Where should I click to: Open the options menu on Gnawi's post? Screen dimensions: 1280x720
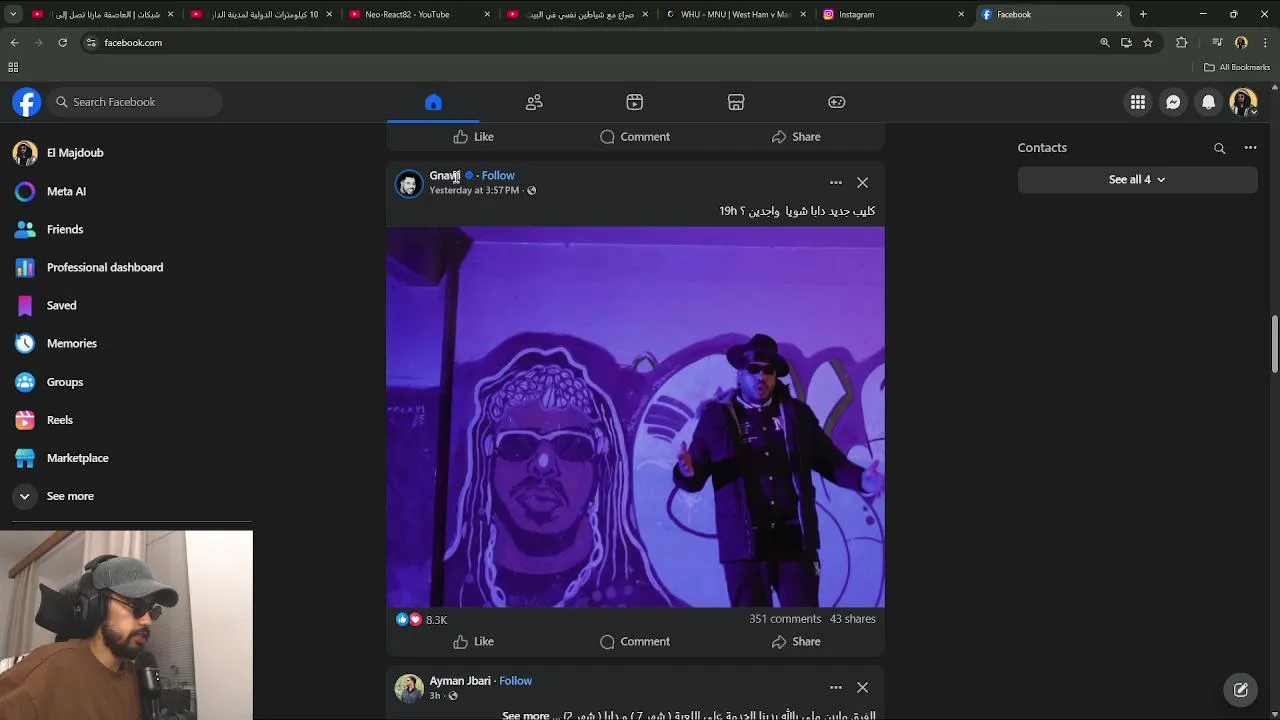836,183
